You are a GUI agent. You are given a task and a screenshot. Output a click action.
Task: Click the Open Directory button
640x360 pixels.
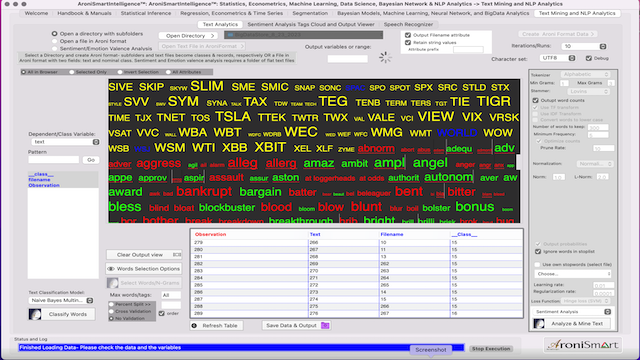tap(188, 36)
